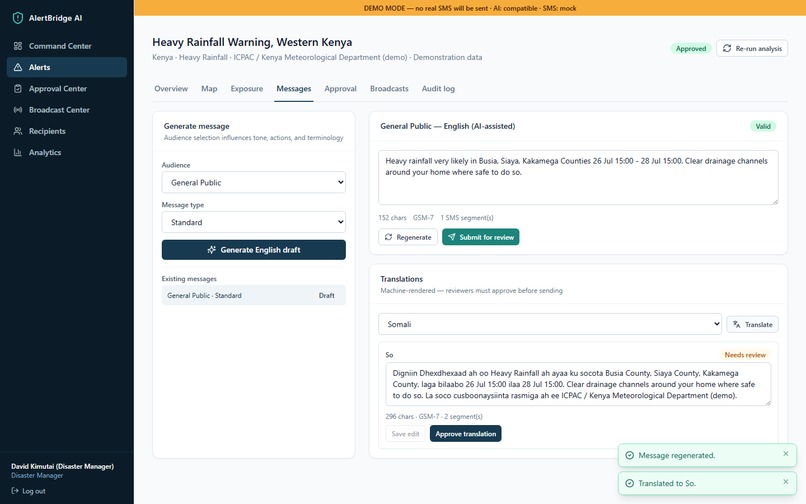Screen dimensions: 806x504
Task: Click the David Kimutai user name
Action: pos(63,466)
